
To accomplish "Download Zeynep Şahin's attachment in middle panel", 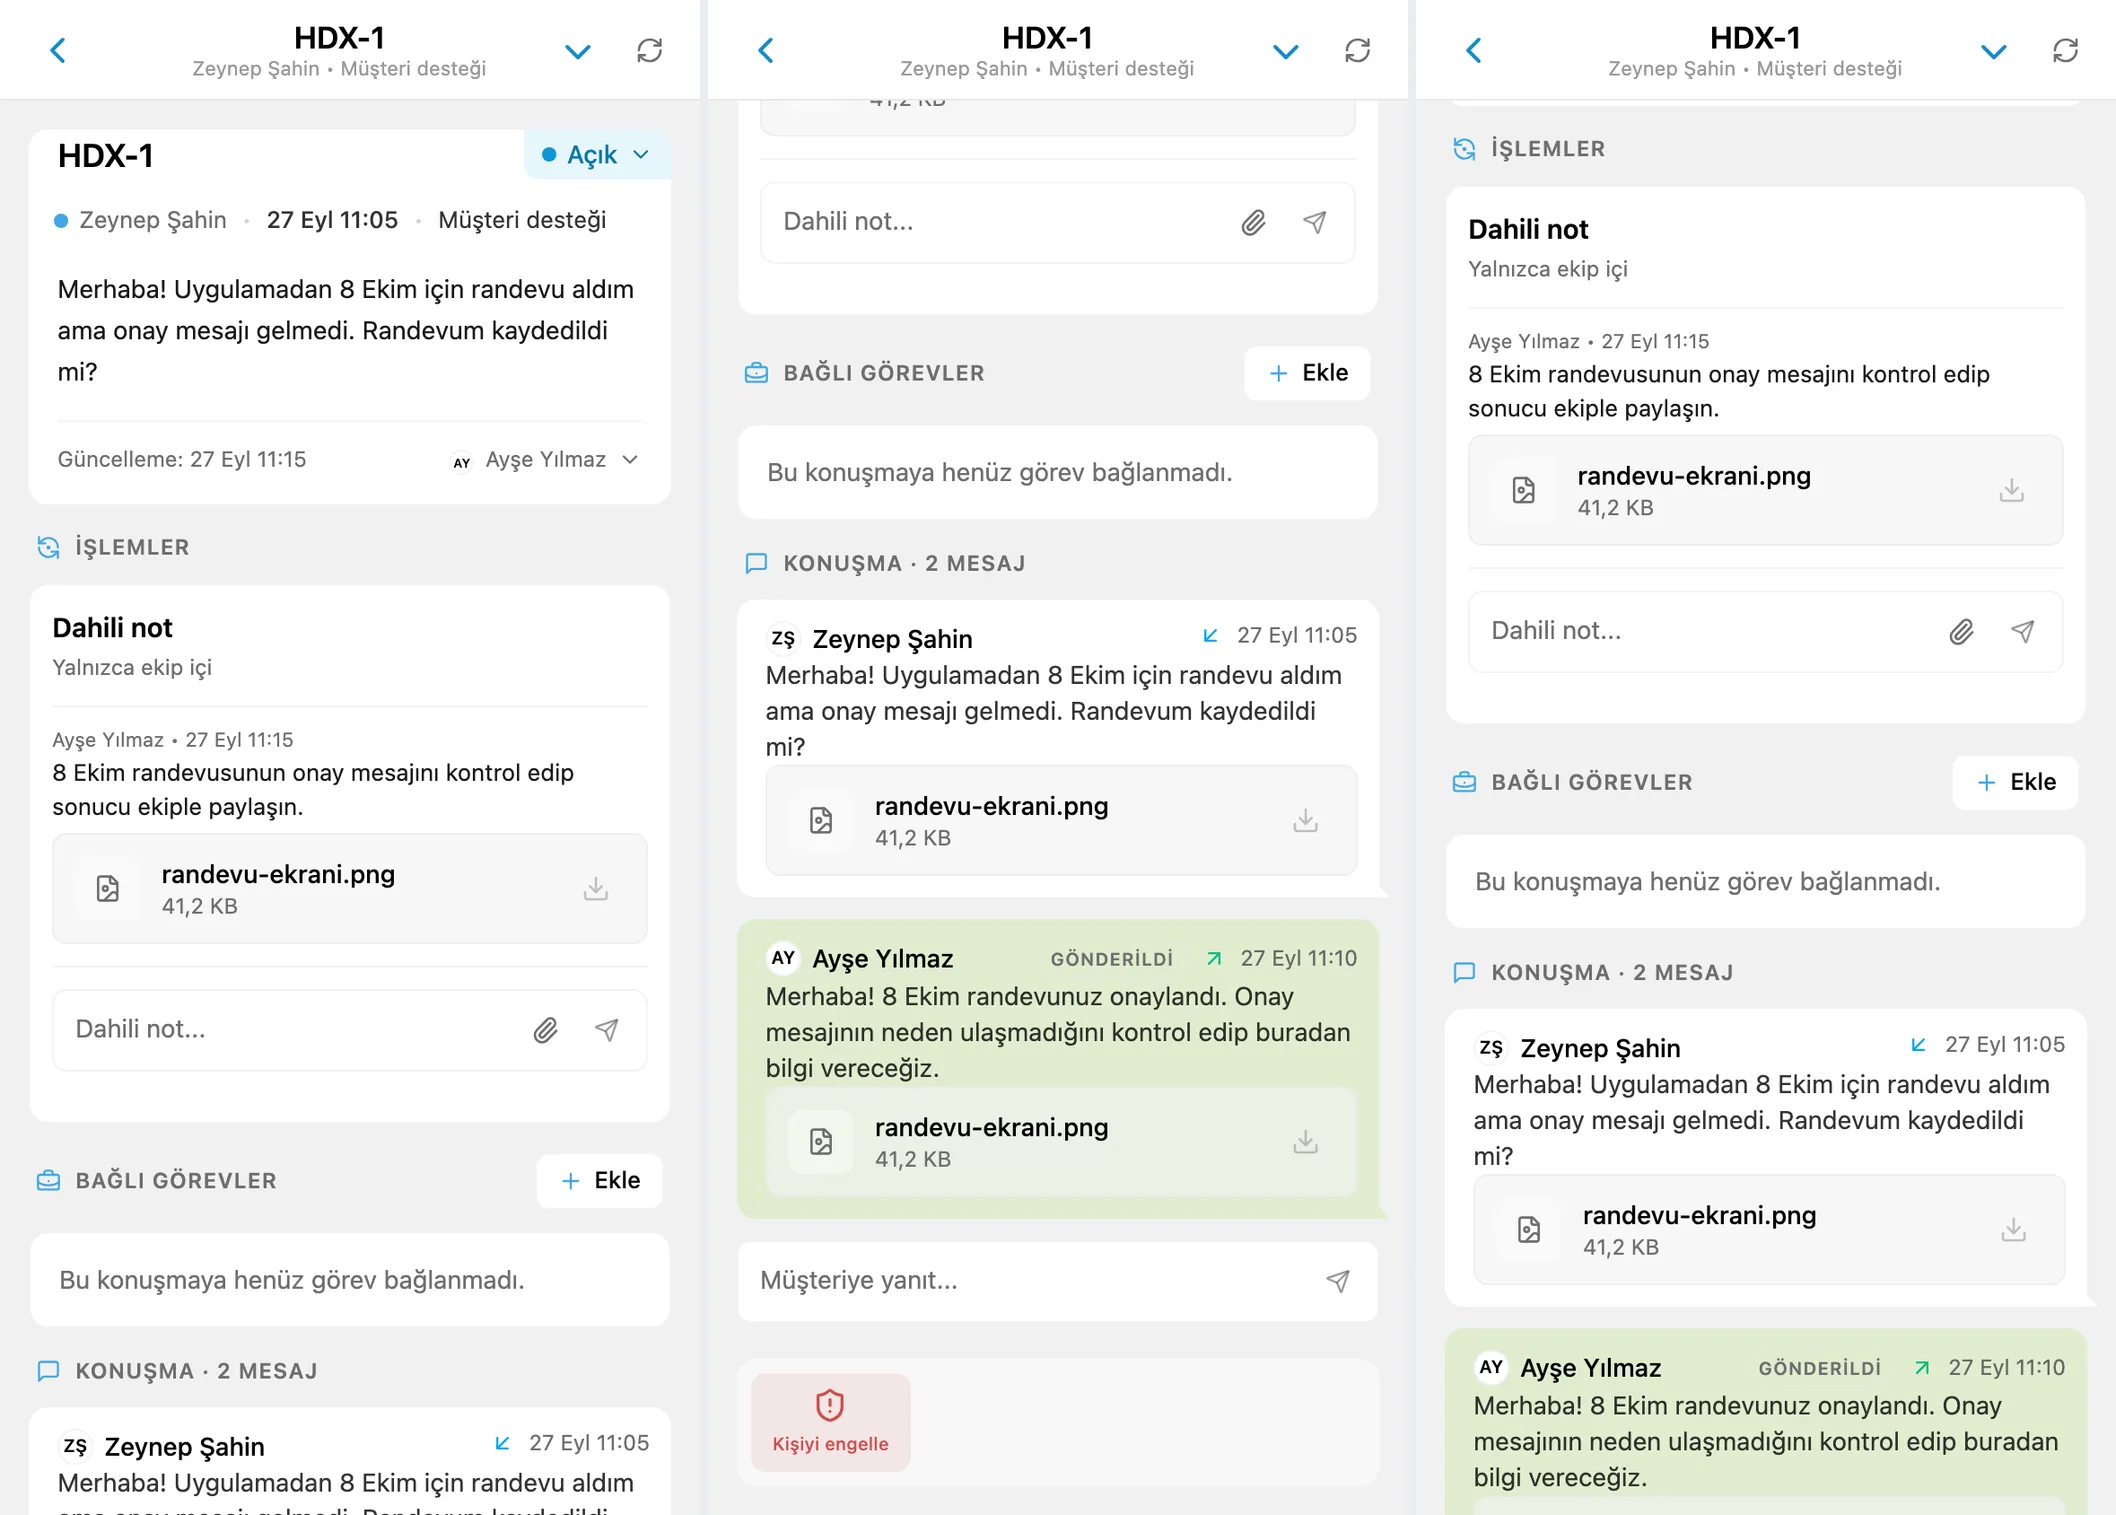I will [x=1305, y=821].
